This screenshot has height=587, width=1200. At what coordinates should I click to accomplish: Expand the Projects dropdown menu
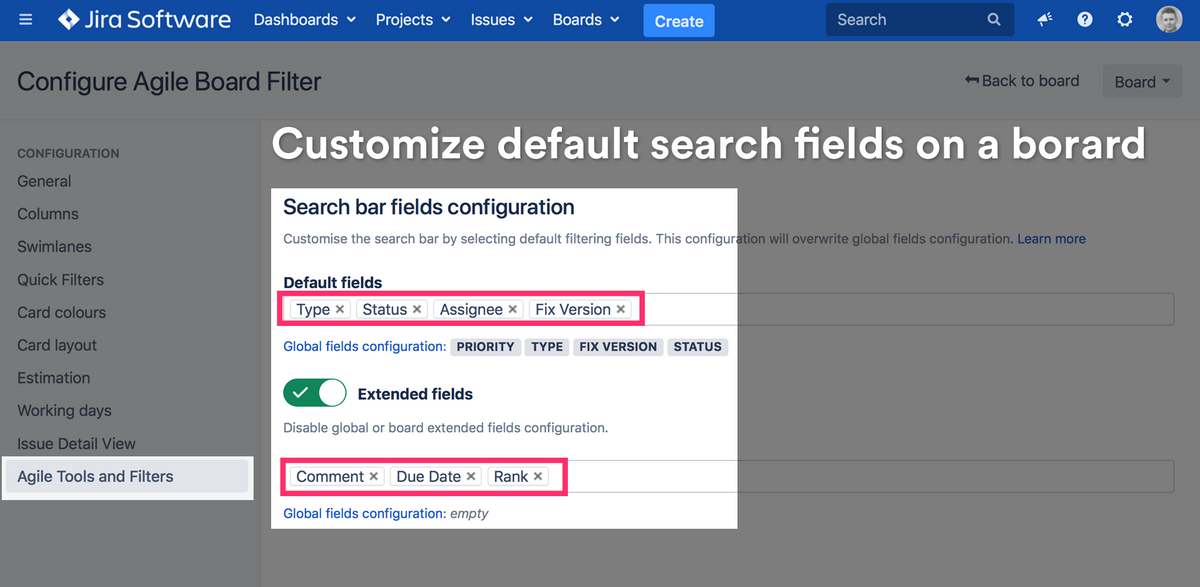pyautogui.click(x=412, y=20)
